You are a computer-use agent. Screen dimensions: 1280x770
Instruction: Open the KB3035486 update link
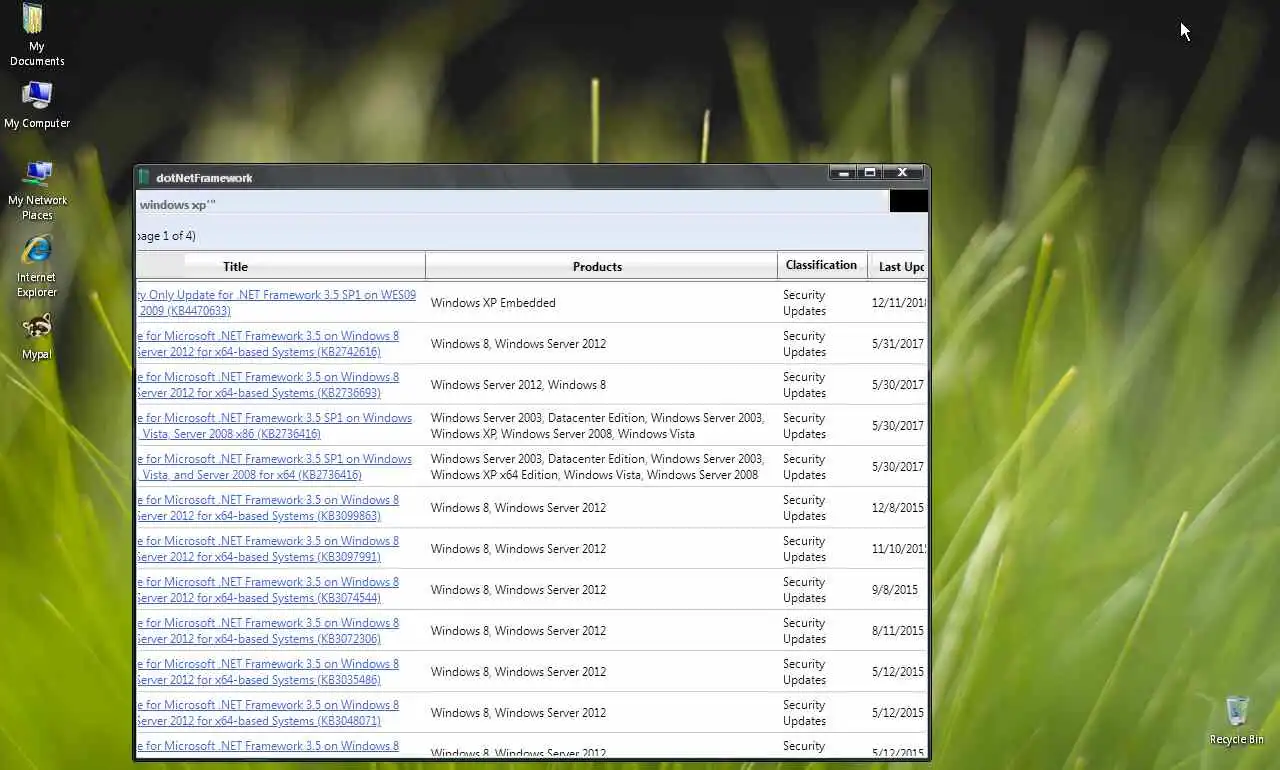click(268, 672)
